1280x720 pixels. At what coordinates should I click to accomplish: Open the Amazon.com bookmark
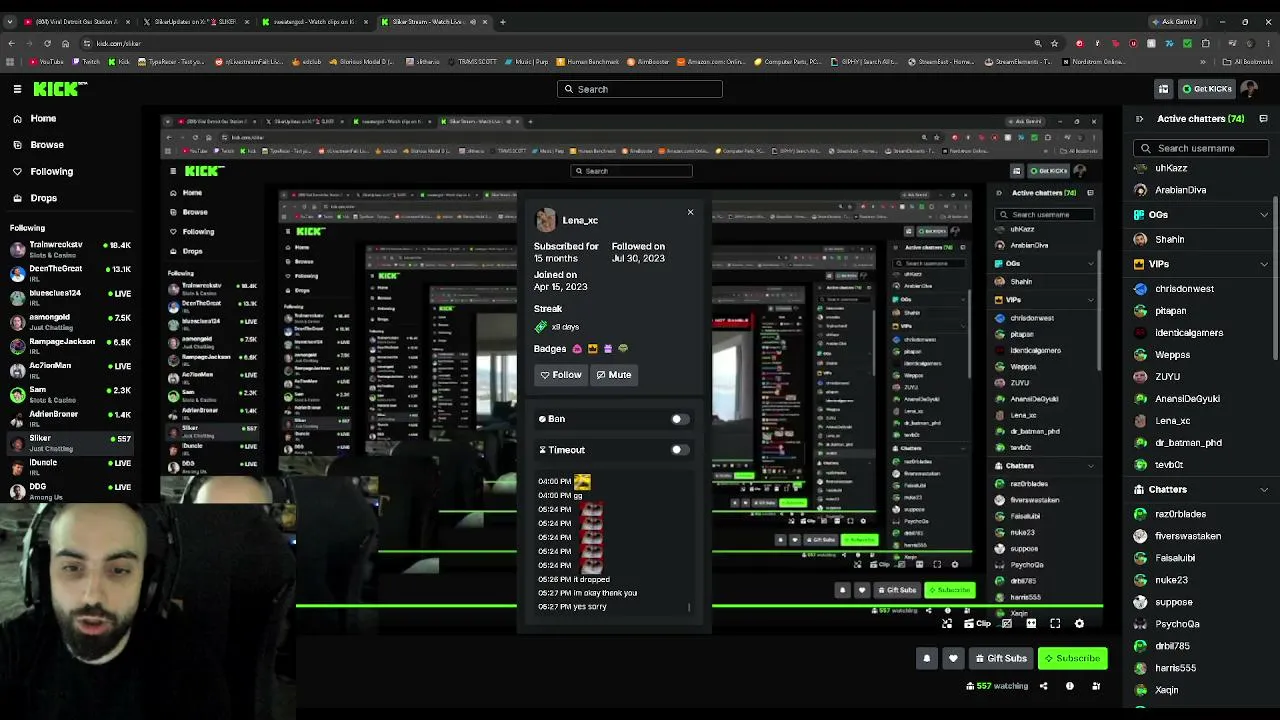[711, 62]
